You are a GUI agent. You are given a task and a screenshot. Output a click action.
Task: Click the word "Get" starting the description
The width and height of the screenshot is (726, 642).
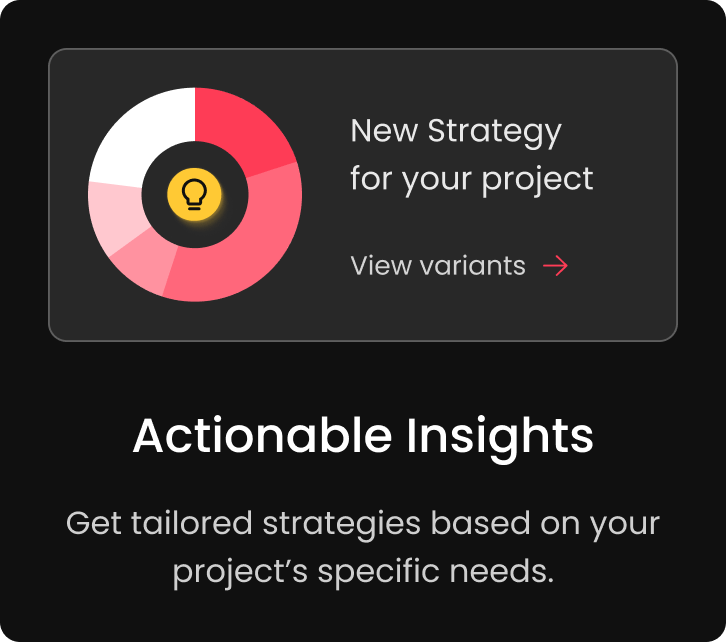94,522
